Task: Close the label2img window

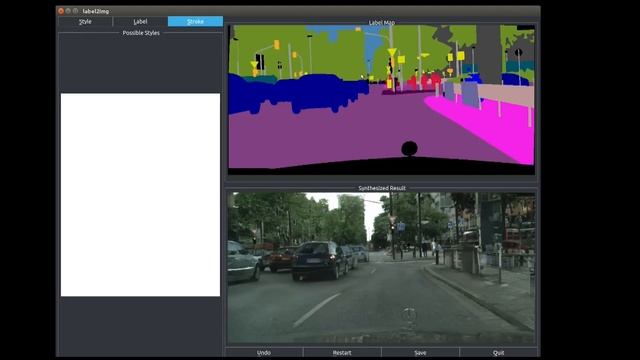Action: [61, 11]
